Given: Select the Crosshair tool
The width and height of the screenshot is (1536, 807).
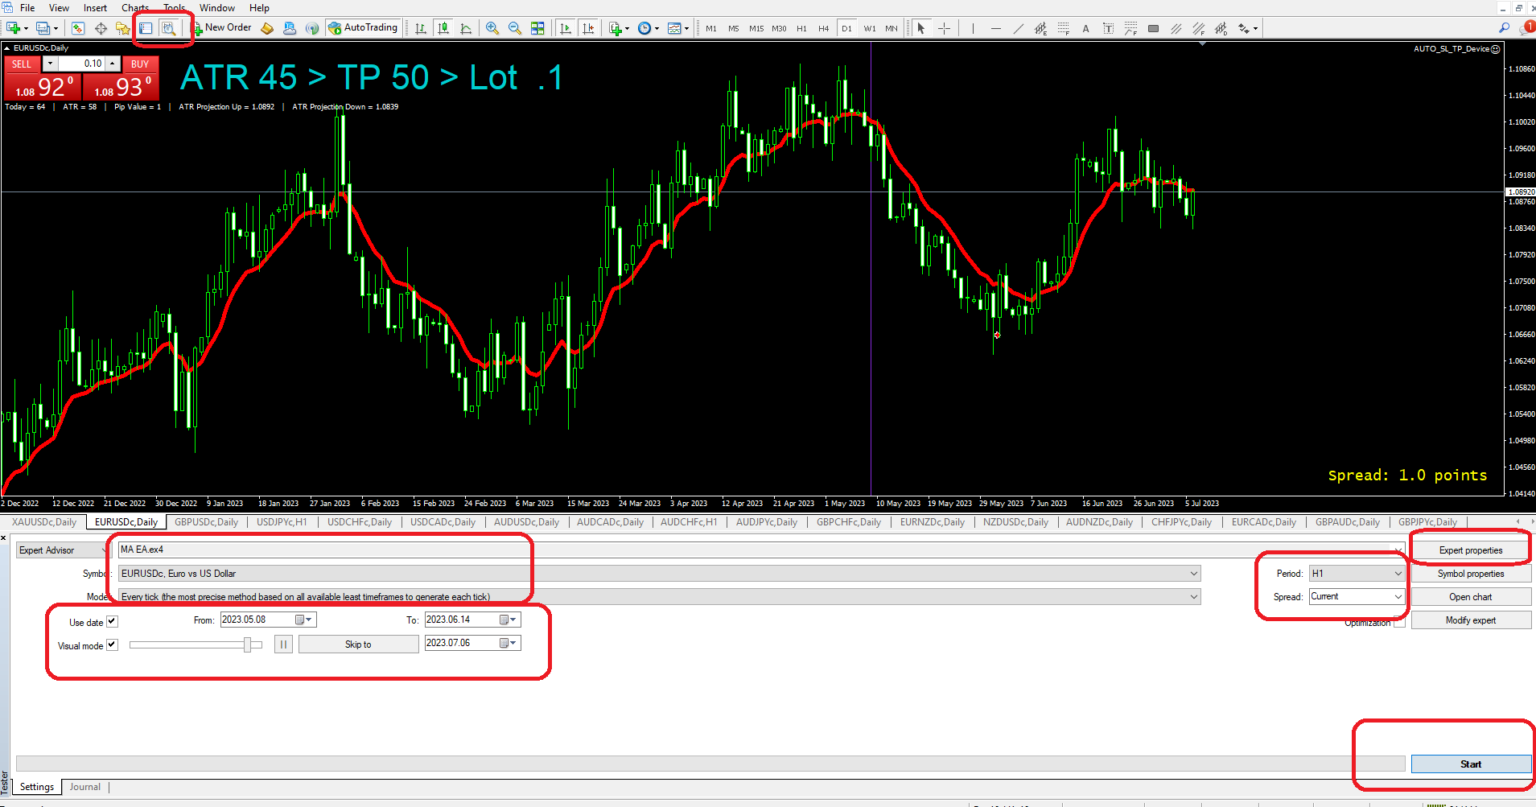Looking at the screenshot, I should tap(944, 28).
